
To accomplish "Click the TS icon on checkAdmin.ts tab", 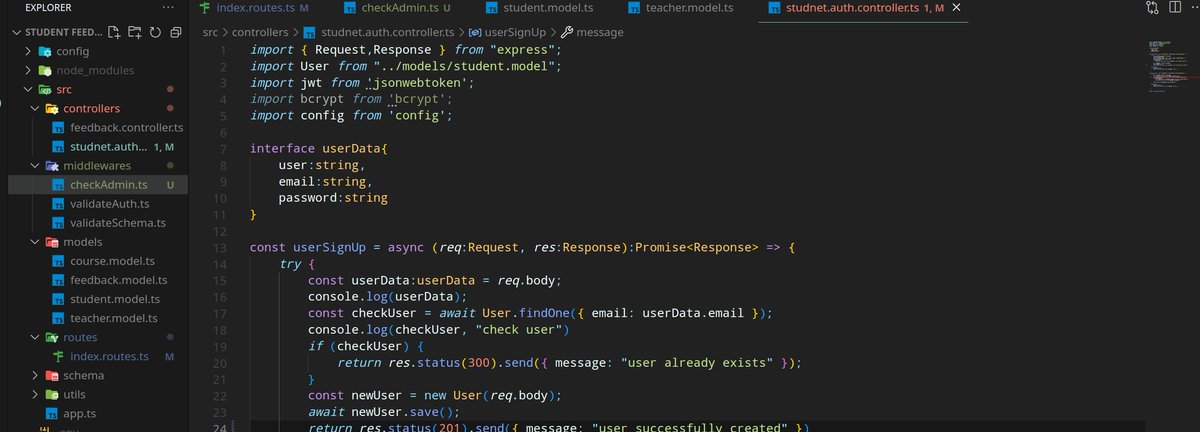I will point(349,8).
